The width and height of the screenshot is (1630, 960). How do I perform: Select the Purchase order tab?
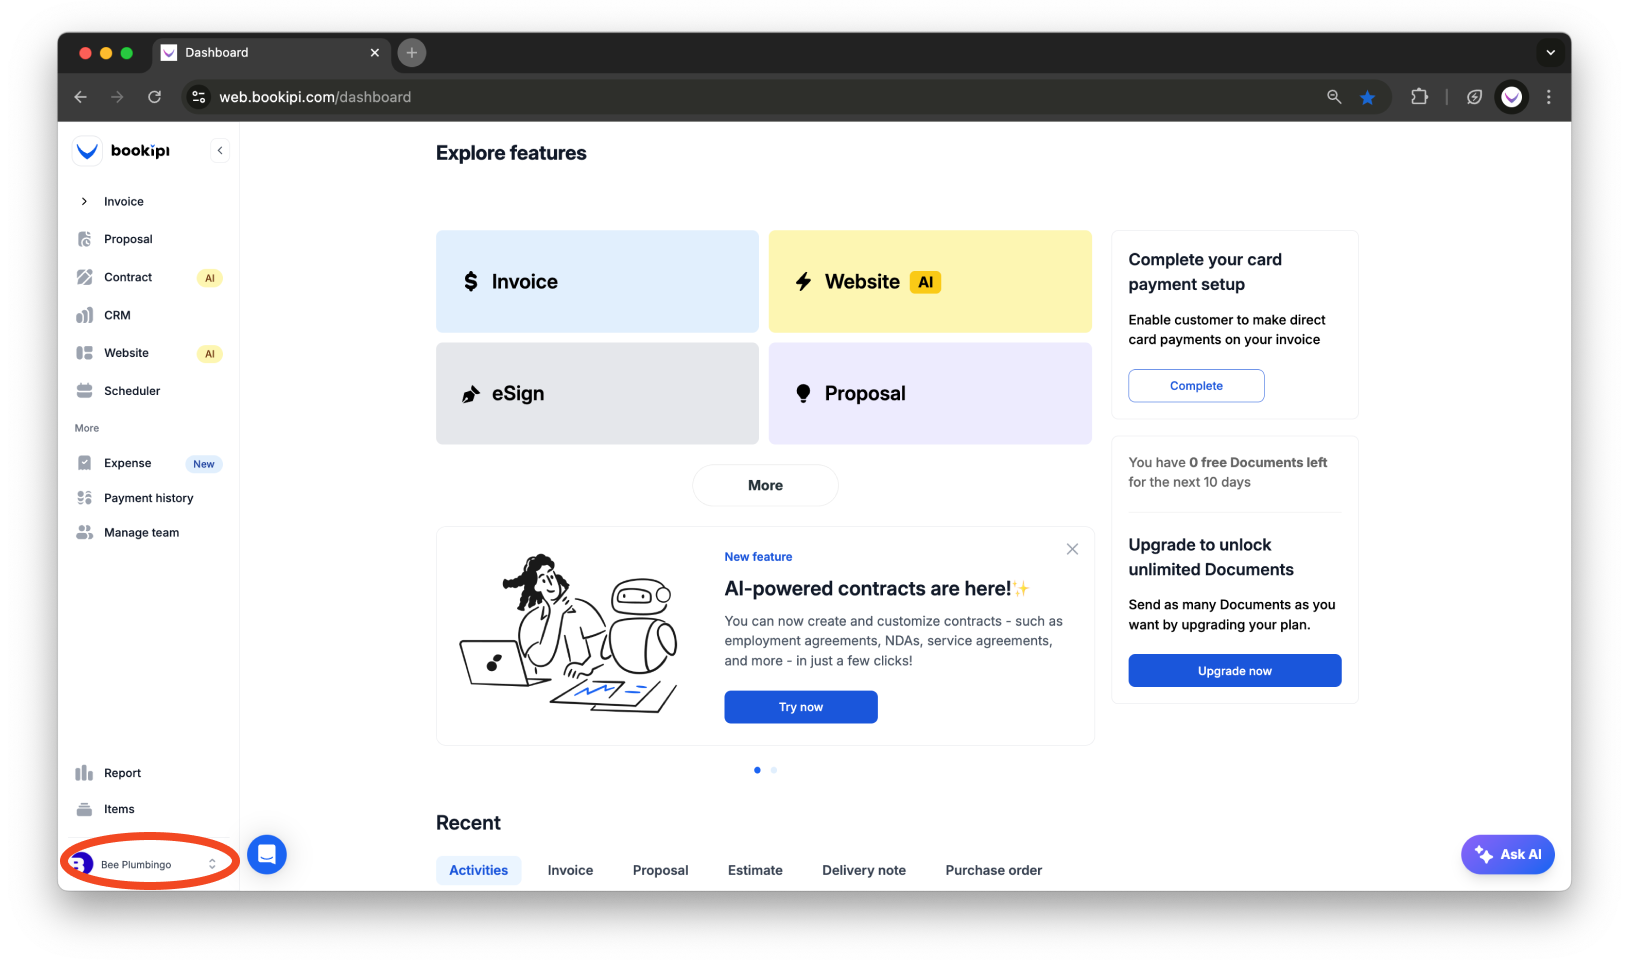click(x=993, y=870)
